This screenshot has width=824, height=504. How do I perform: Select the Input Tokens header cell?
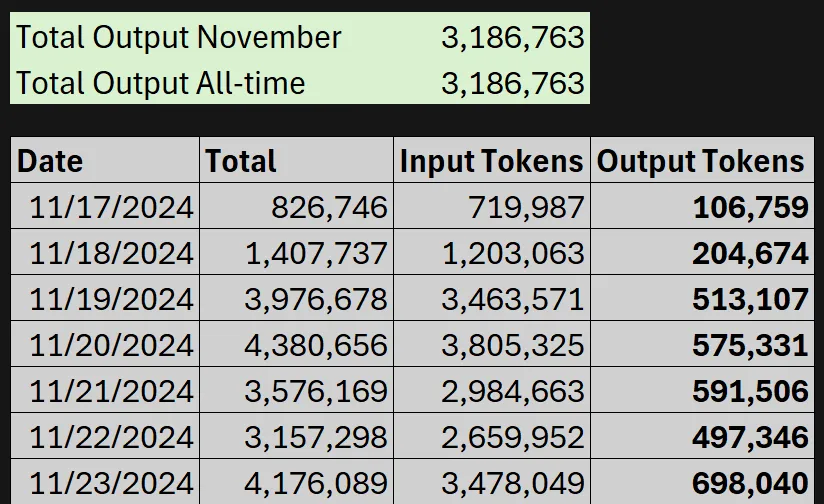coord(492,160)
